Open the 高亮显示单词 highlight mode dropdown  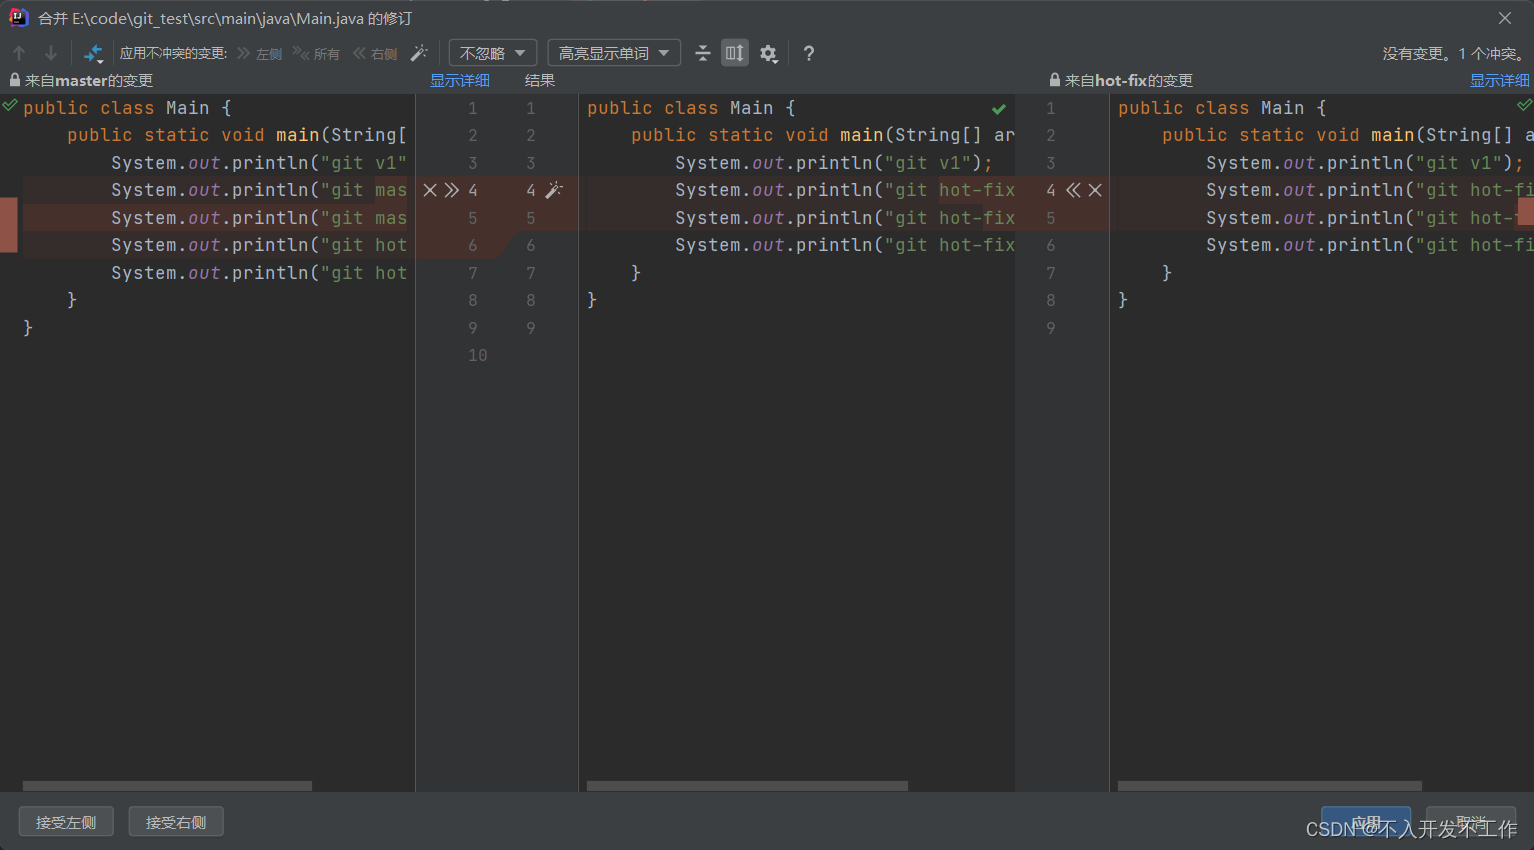(614, 53)
